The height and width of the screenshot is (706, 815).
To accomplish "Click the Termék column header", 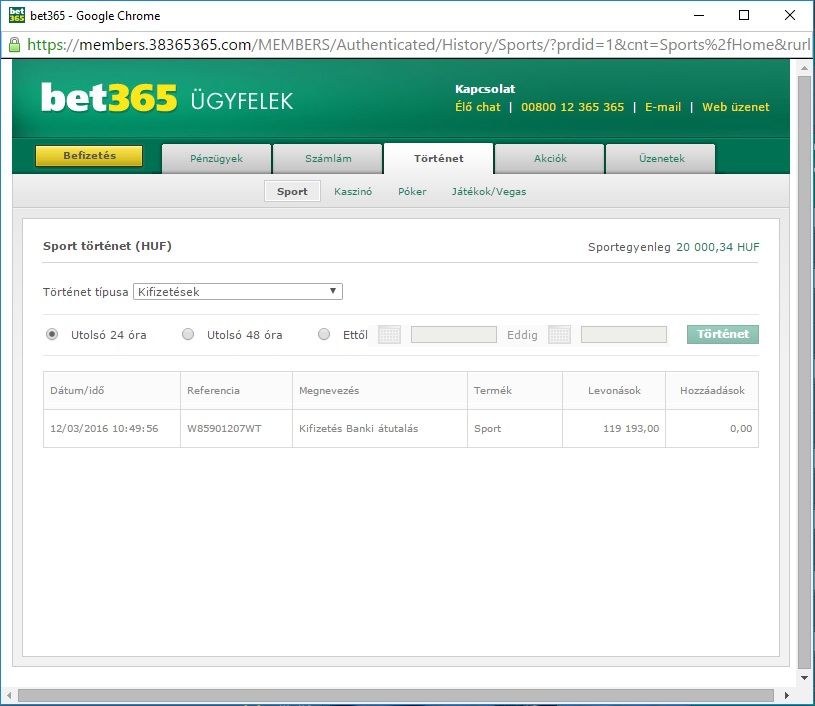I will click(515, 390).
